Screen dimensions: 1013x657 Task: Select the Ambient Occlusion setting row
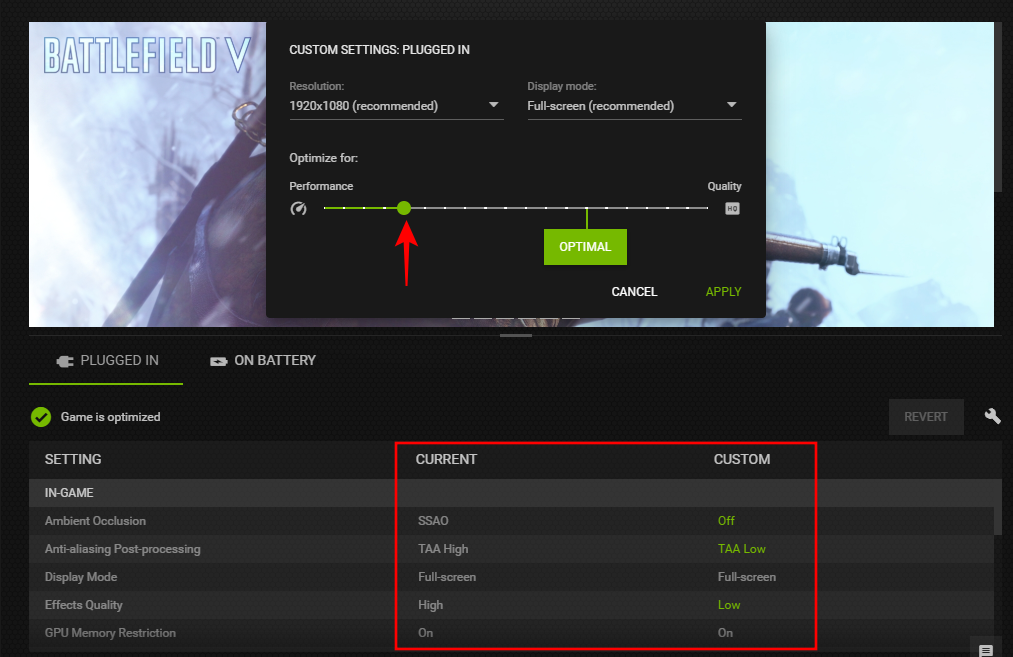[95, 521]
